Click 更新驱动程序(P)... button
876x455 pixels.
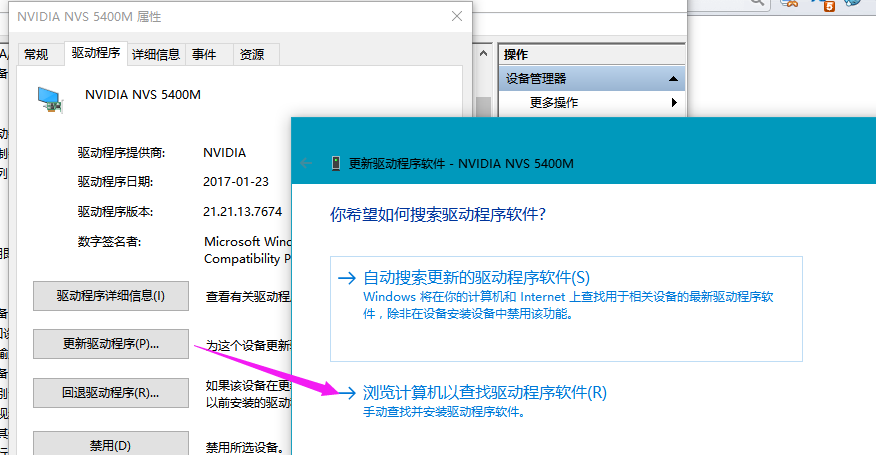[111, 344]
